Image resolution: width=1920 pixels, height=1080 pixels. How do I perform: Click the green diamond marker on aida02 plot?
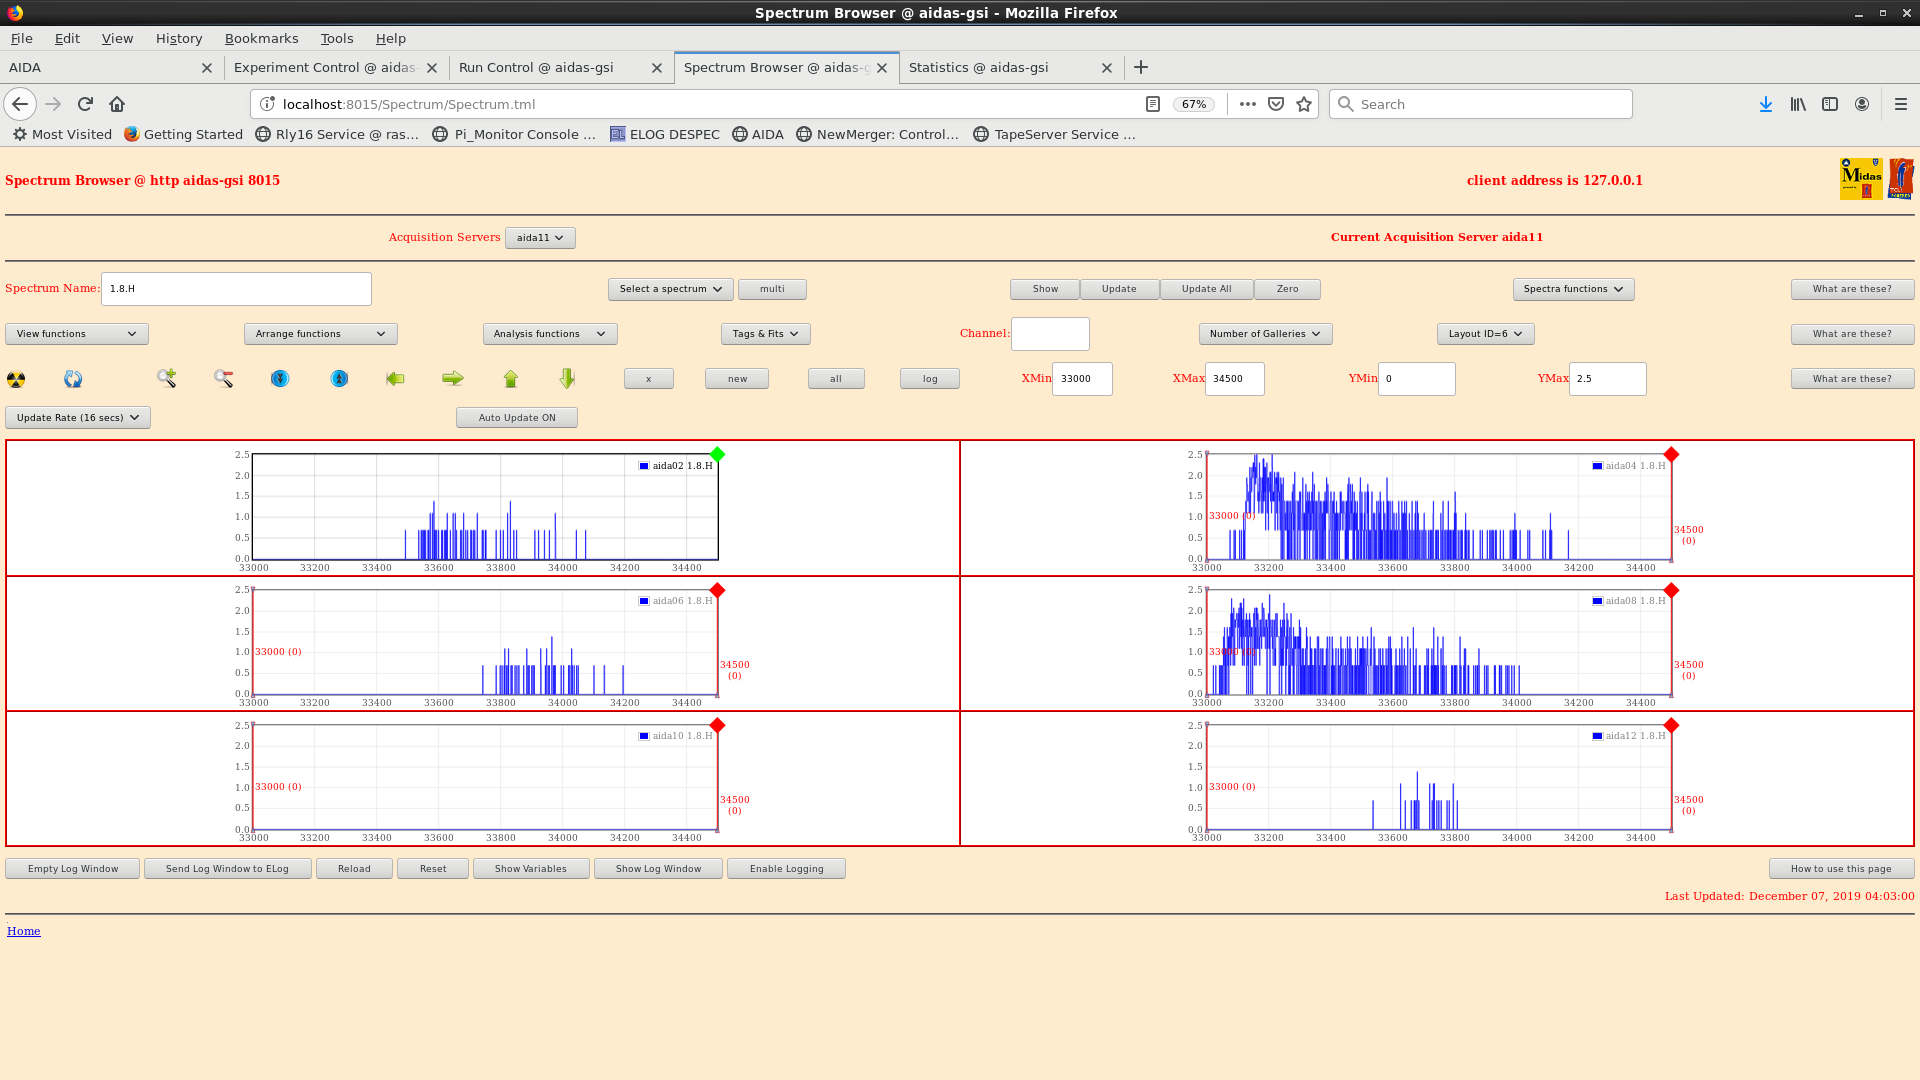[717, 455]
